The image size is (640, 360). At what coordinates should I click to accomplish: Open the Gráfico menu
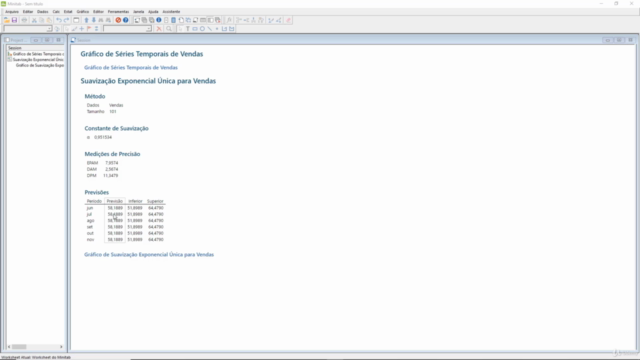82,11
